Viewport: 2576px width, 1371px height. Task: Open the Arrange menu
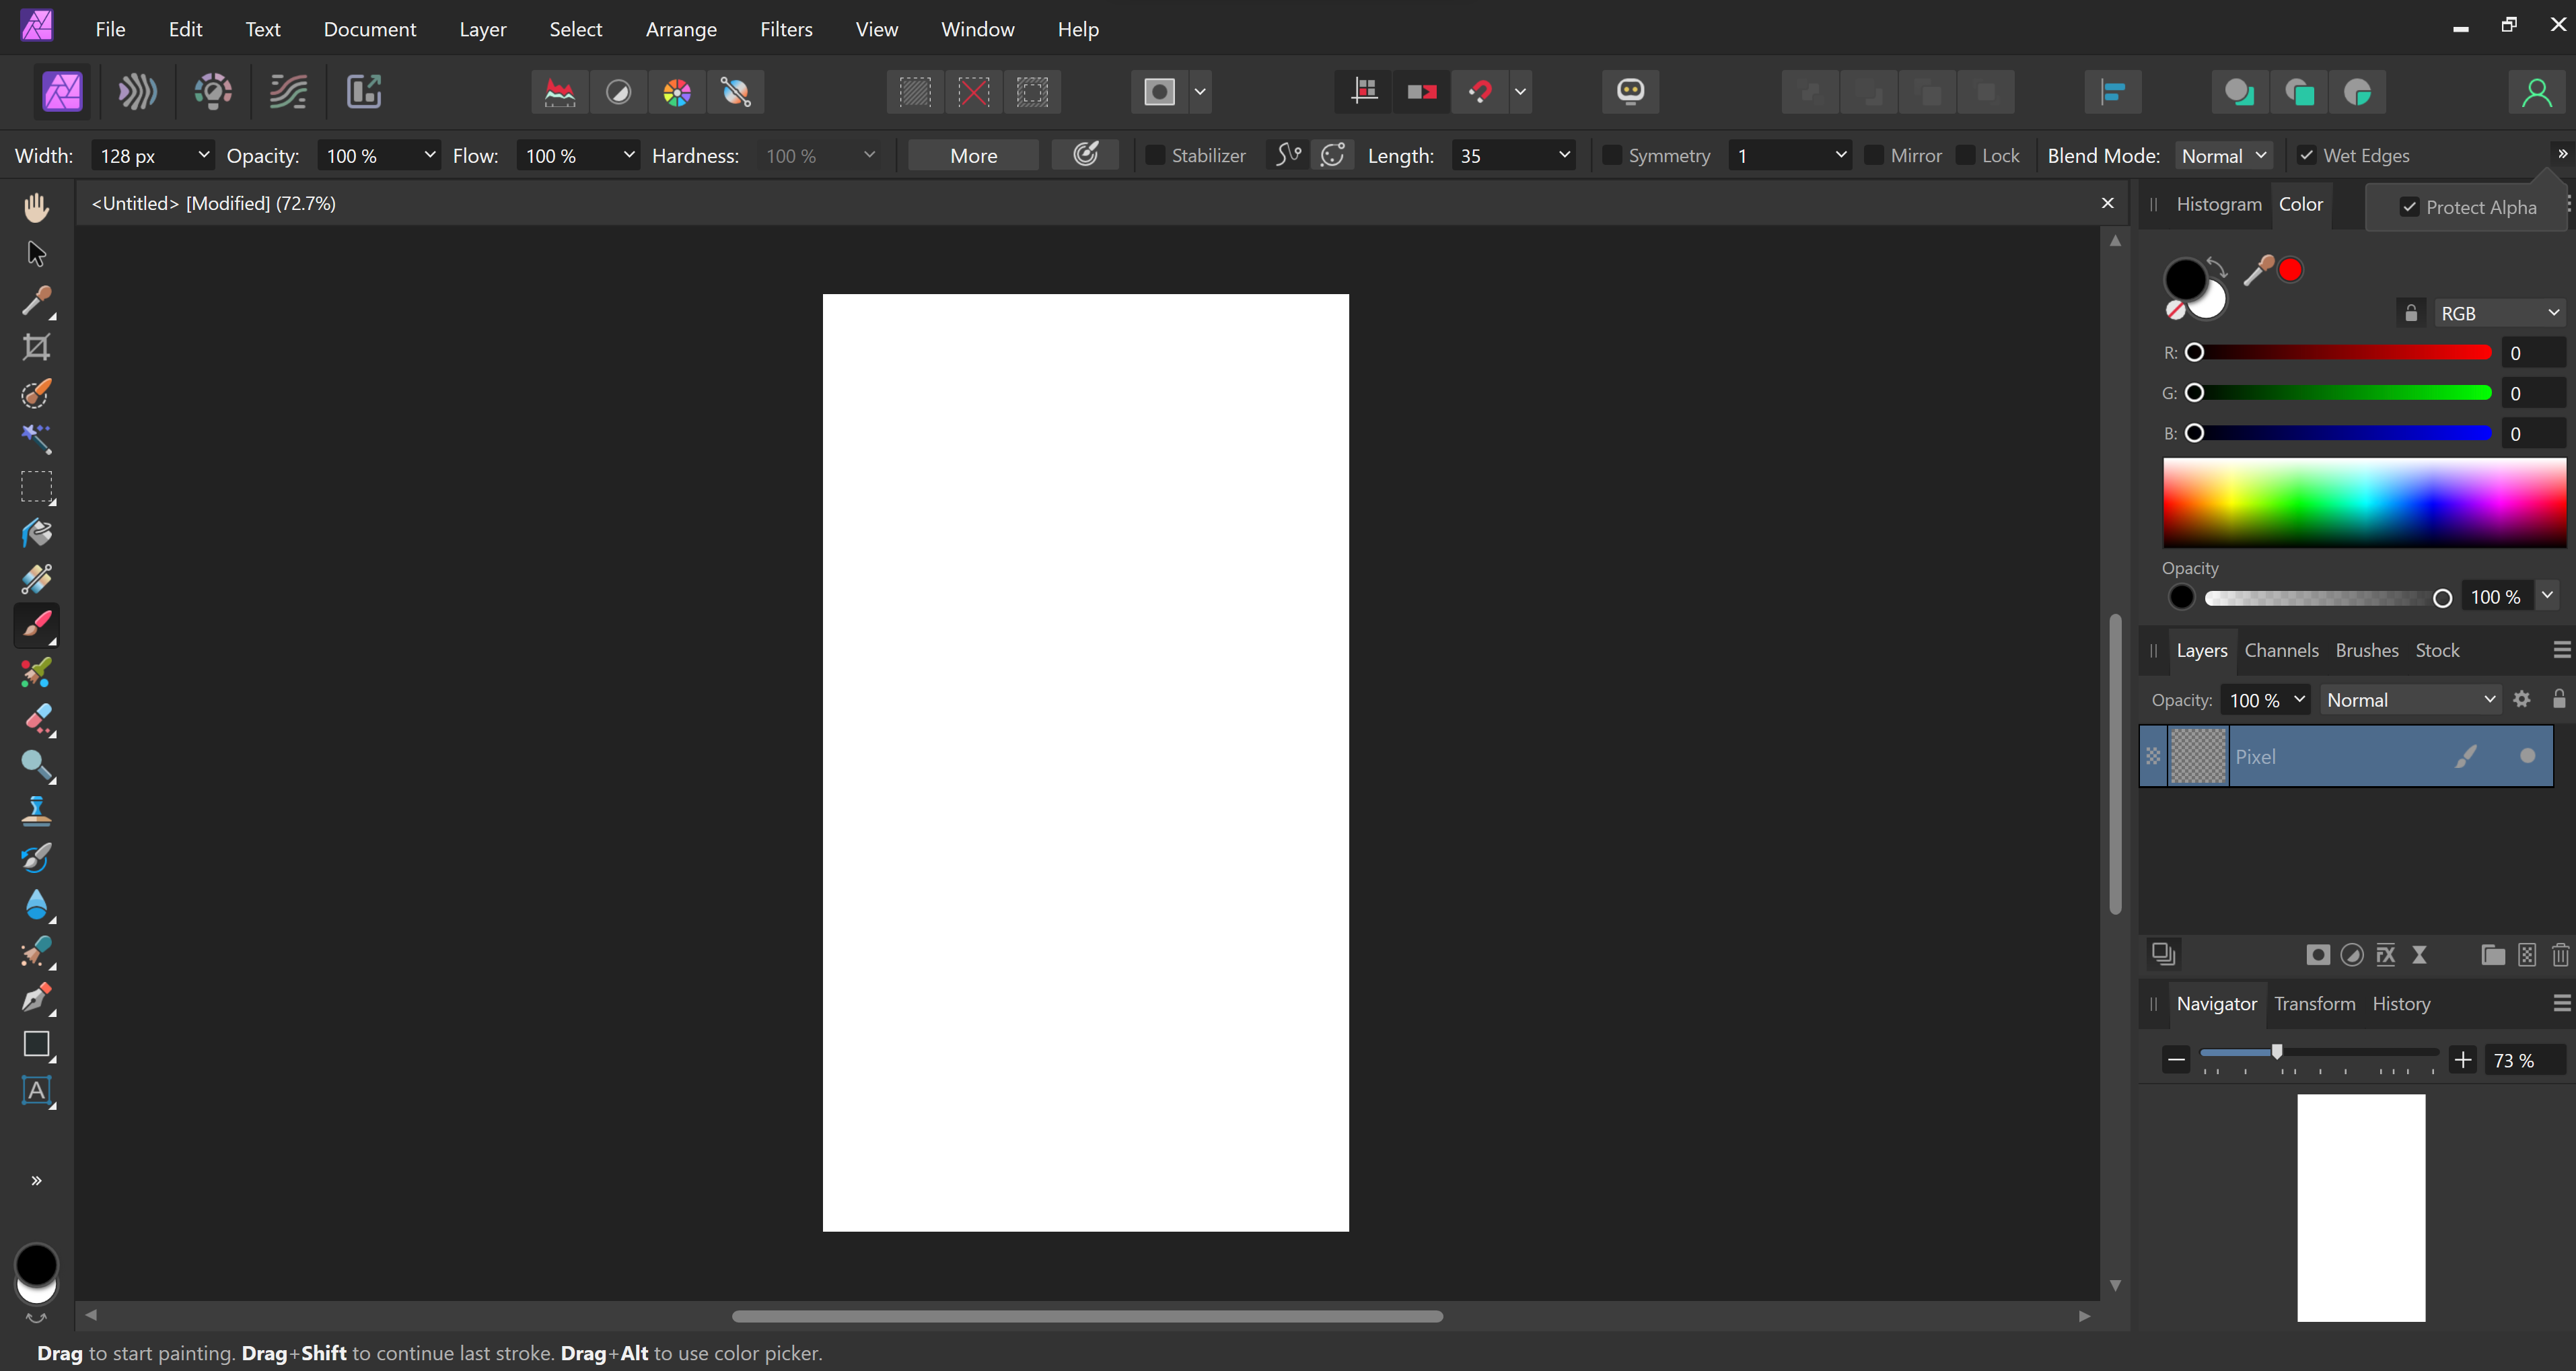[x=681, y=29]
